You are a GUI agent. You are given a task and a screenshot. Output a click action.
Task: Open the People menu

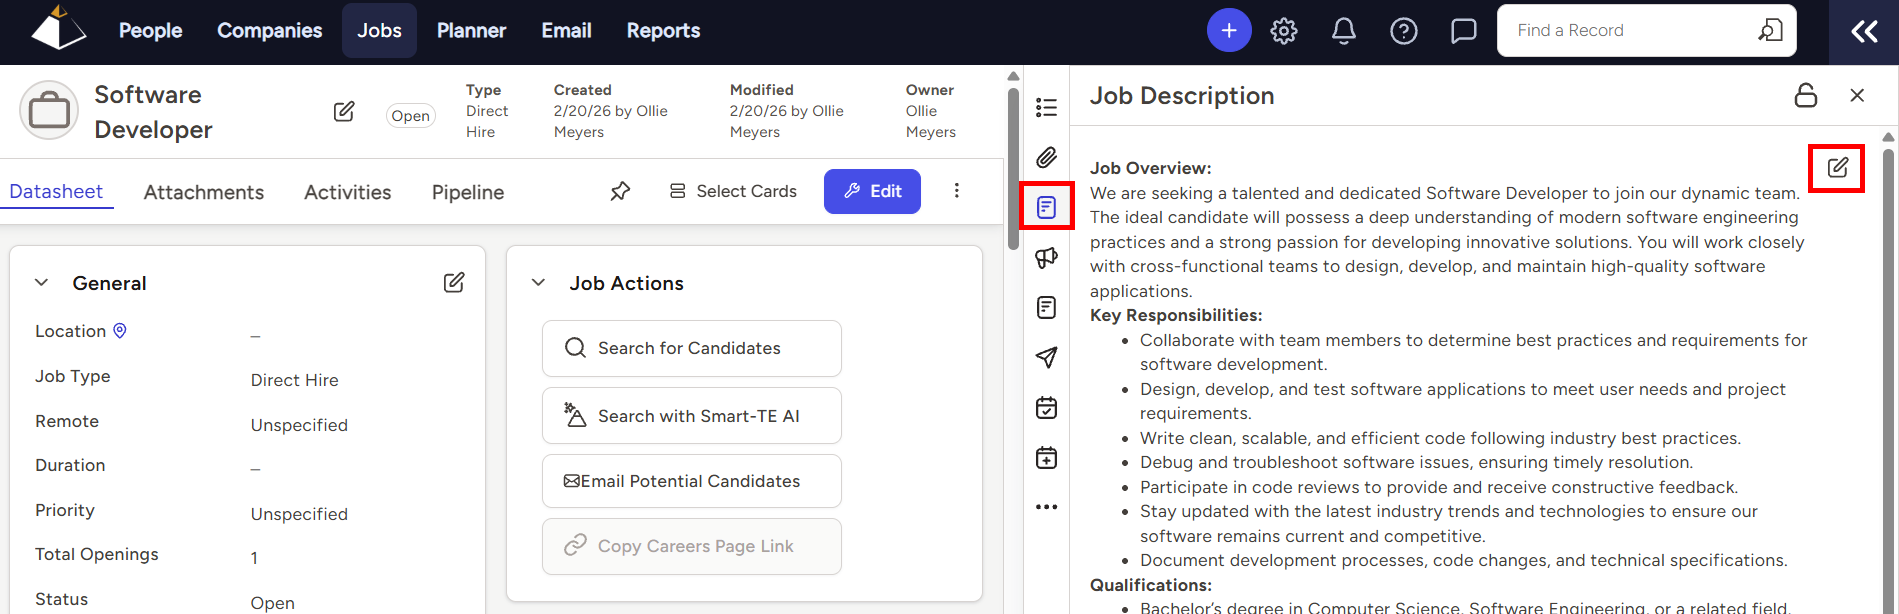pos(150,31)
